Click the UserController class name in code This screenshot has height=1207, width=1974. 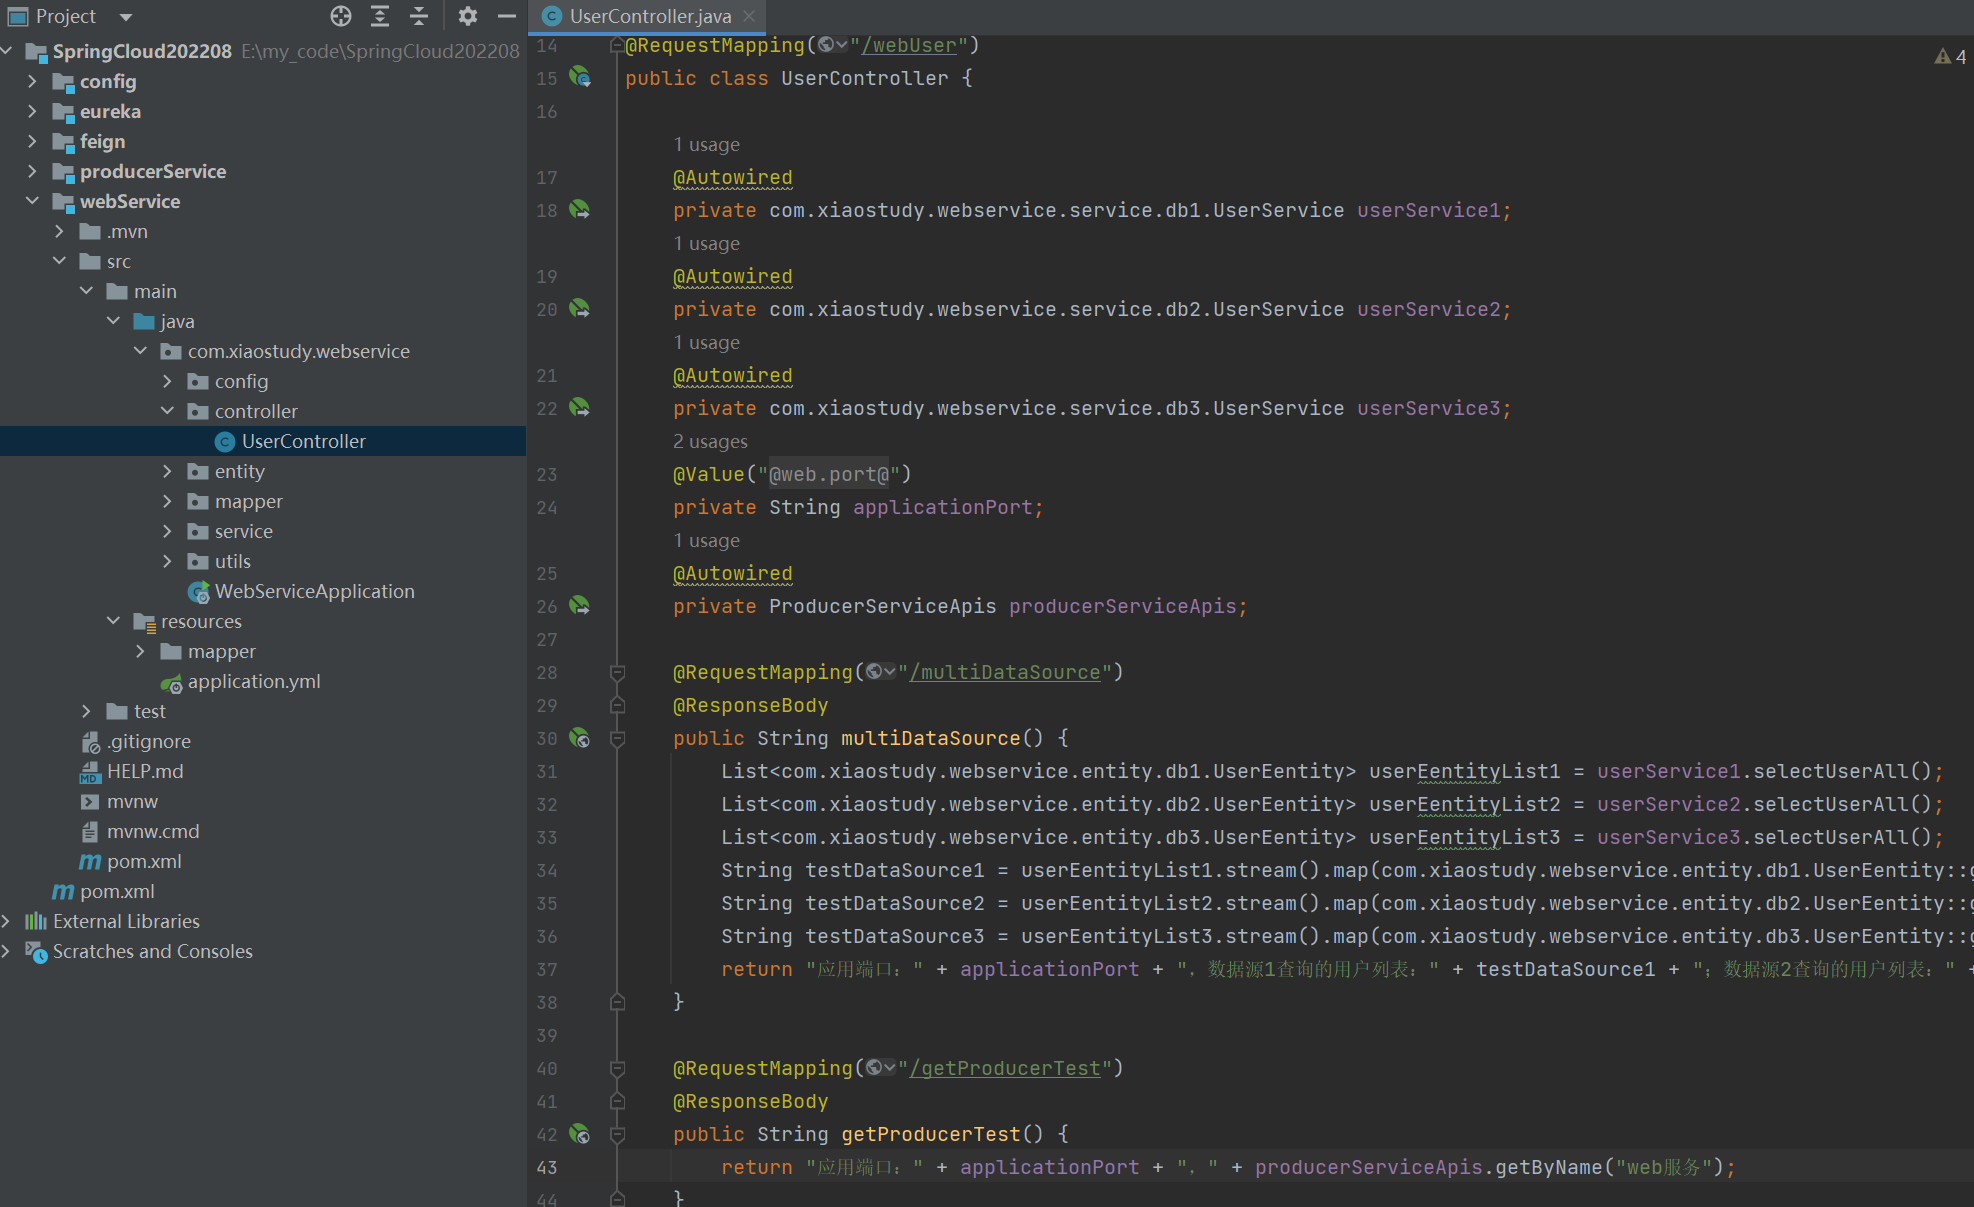tap(865, 78)
